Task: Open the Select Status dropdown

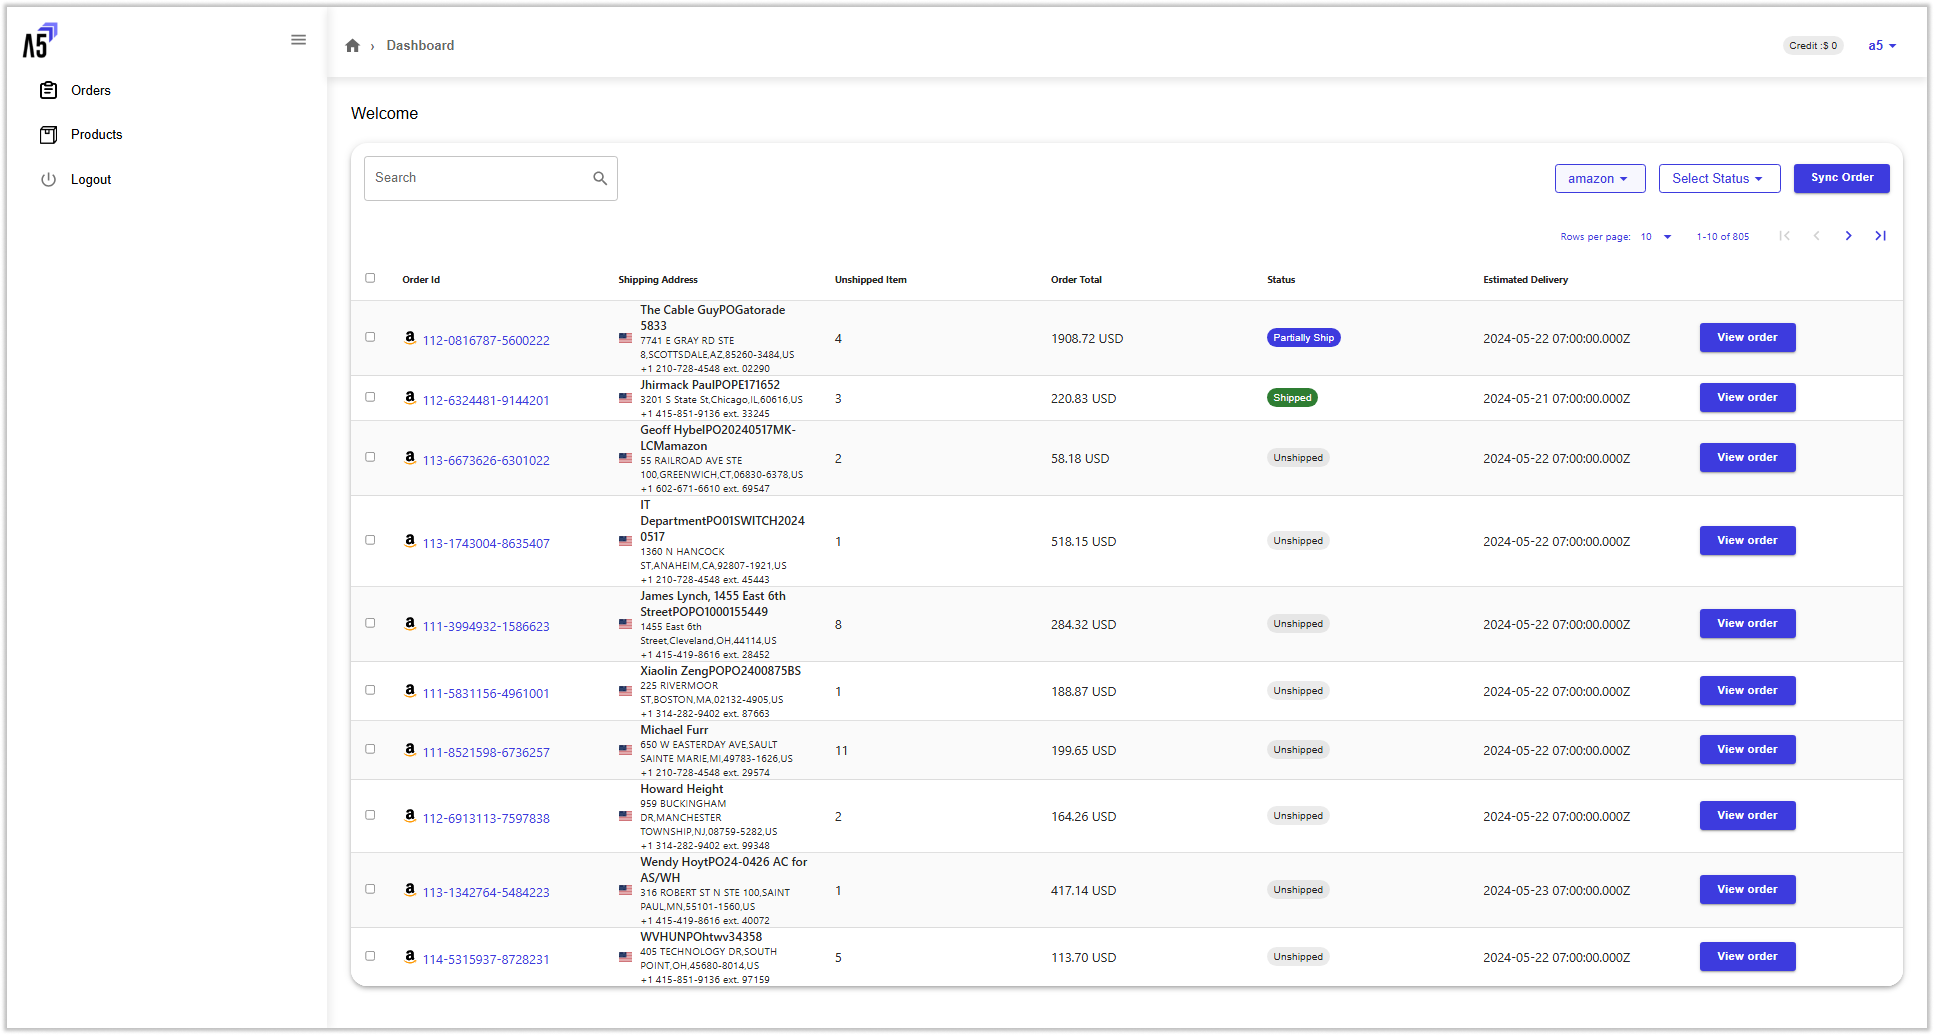Action: [1719, 179]
